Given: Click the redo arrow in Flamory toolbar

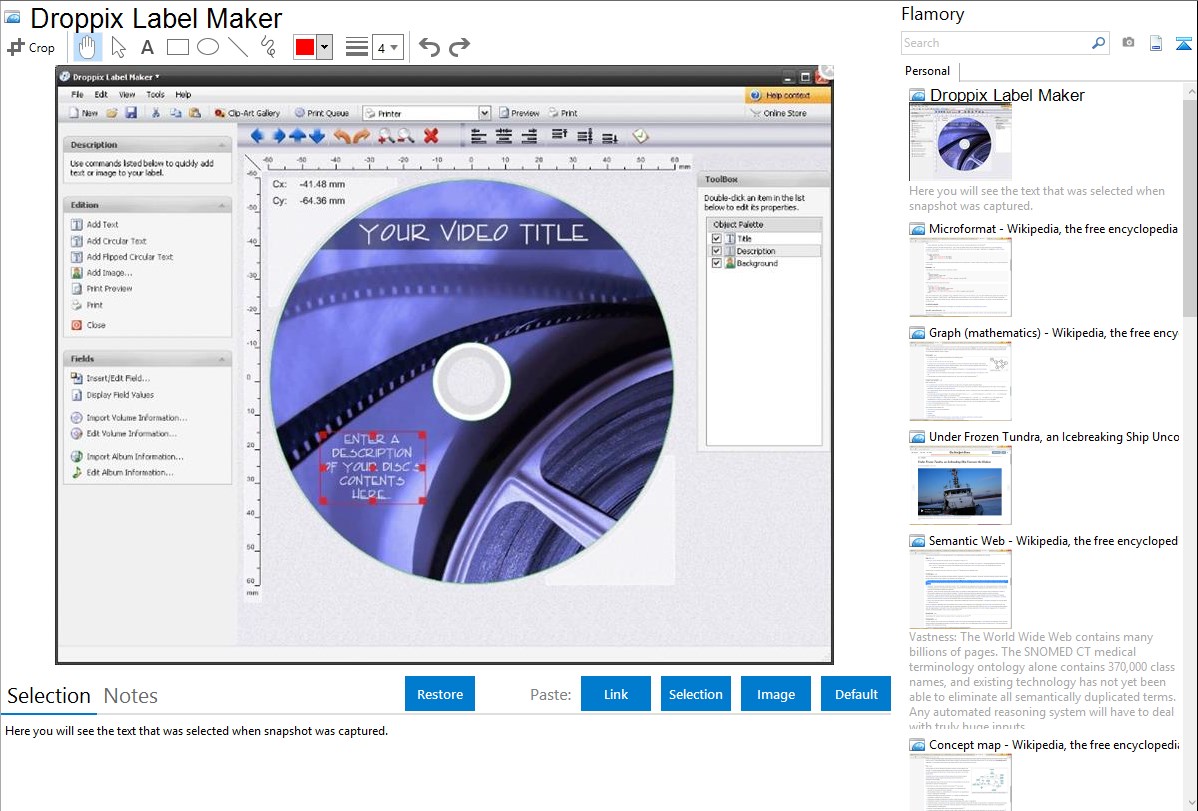Looking at the screenshot, I should pos(459,47).
